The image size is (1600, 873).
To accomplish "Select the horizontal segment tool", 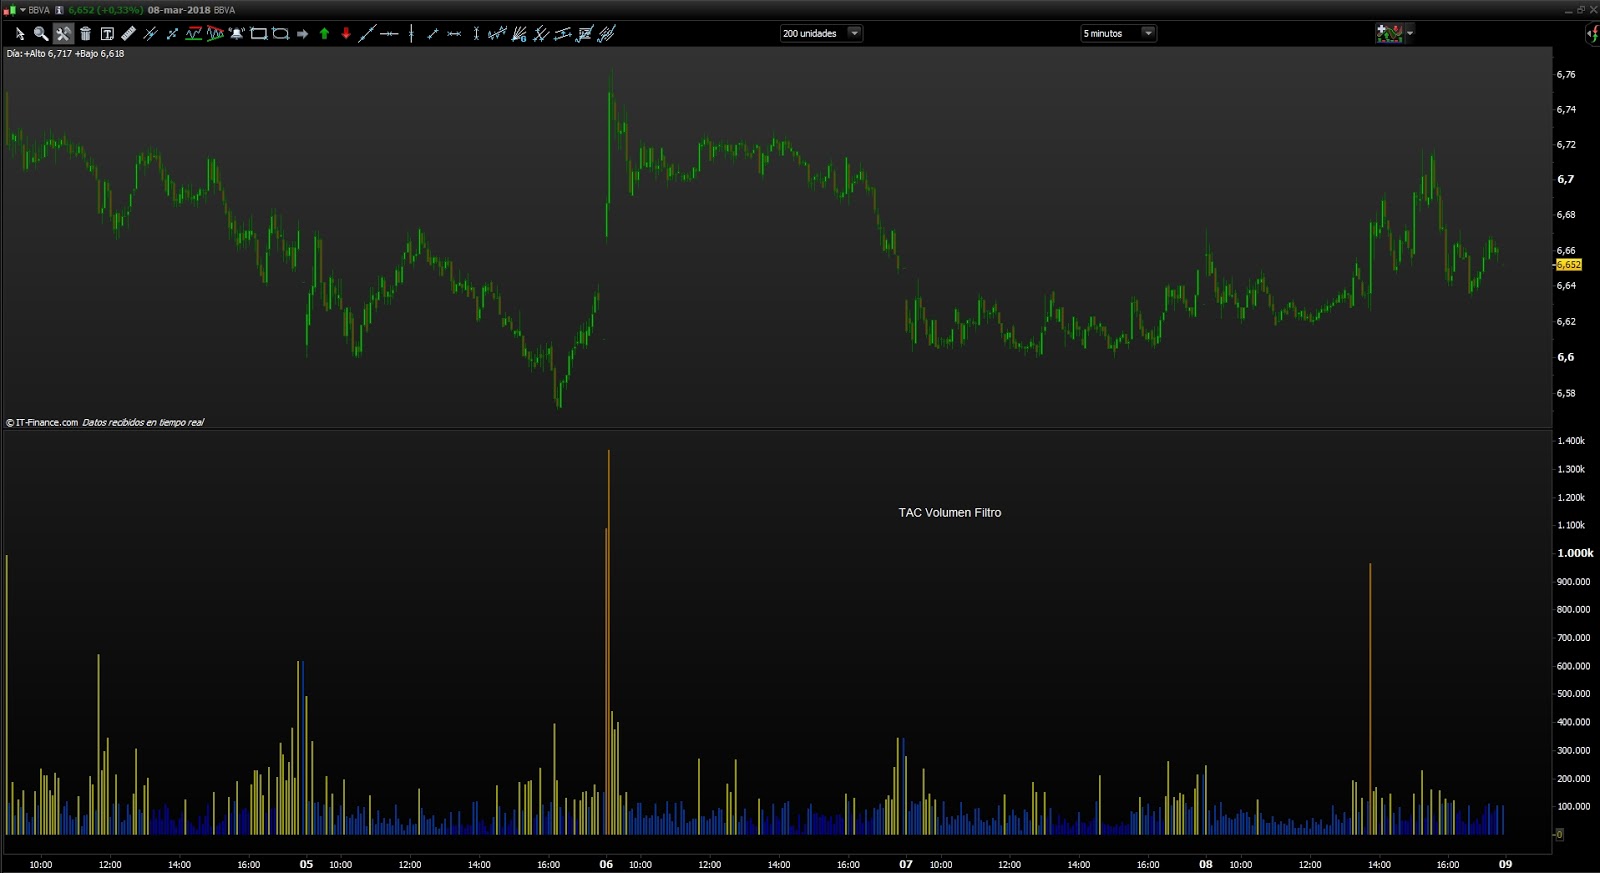I will [x=454, y=34].
